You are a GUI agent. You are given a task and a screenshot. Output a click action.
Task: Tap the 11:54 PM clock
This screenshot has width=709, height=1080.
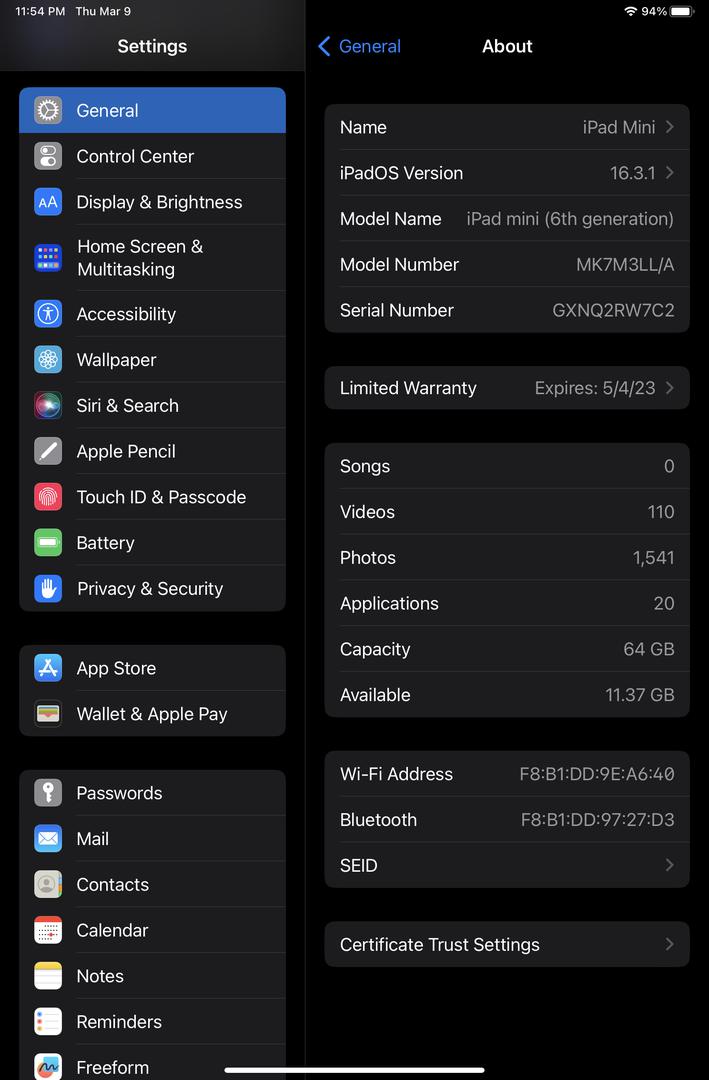coord(40,11)
